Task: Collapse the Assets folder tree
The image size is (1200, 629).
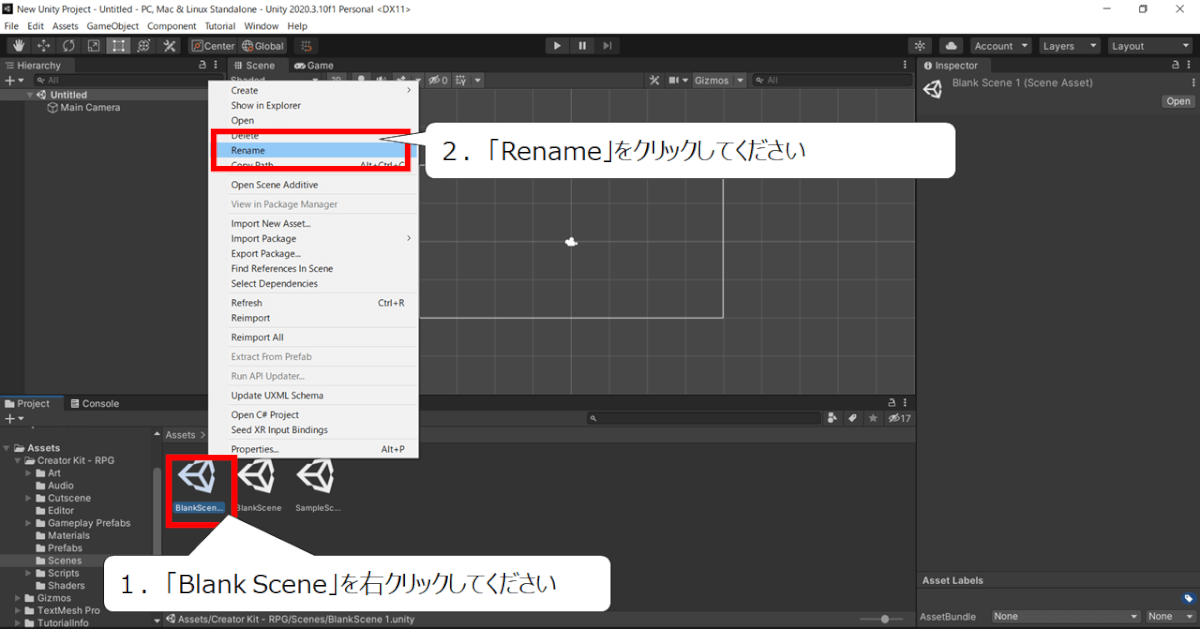Action: pos(7,448)
